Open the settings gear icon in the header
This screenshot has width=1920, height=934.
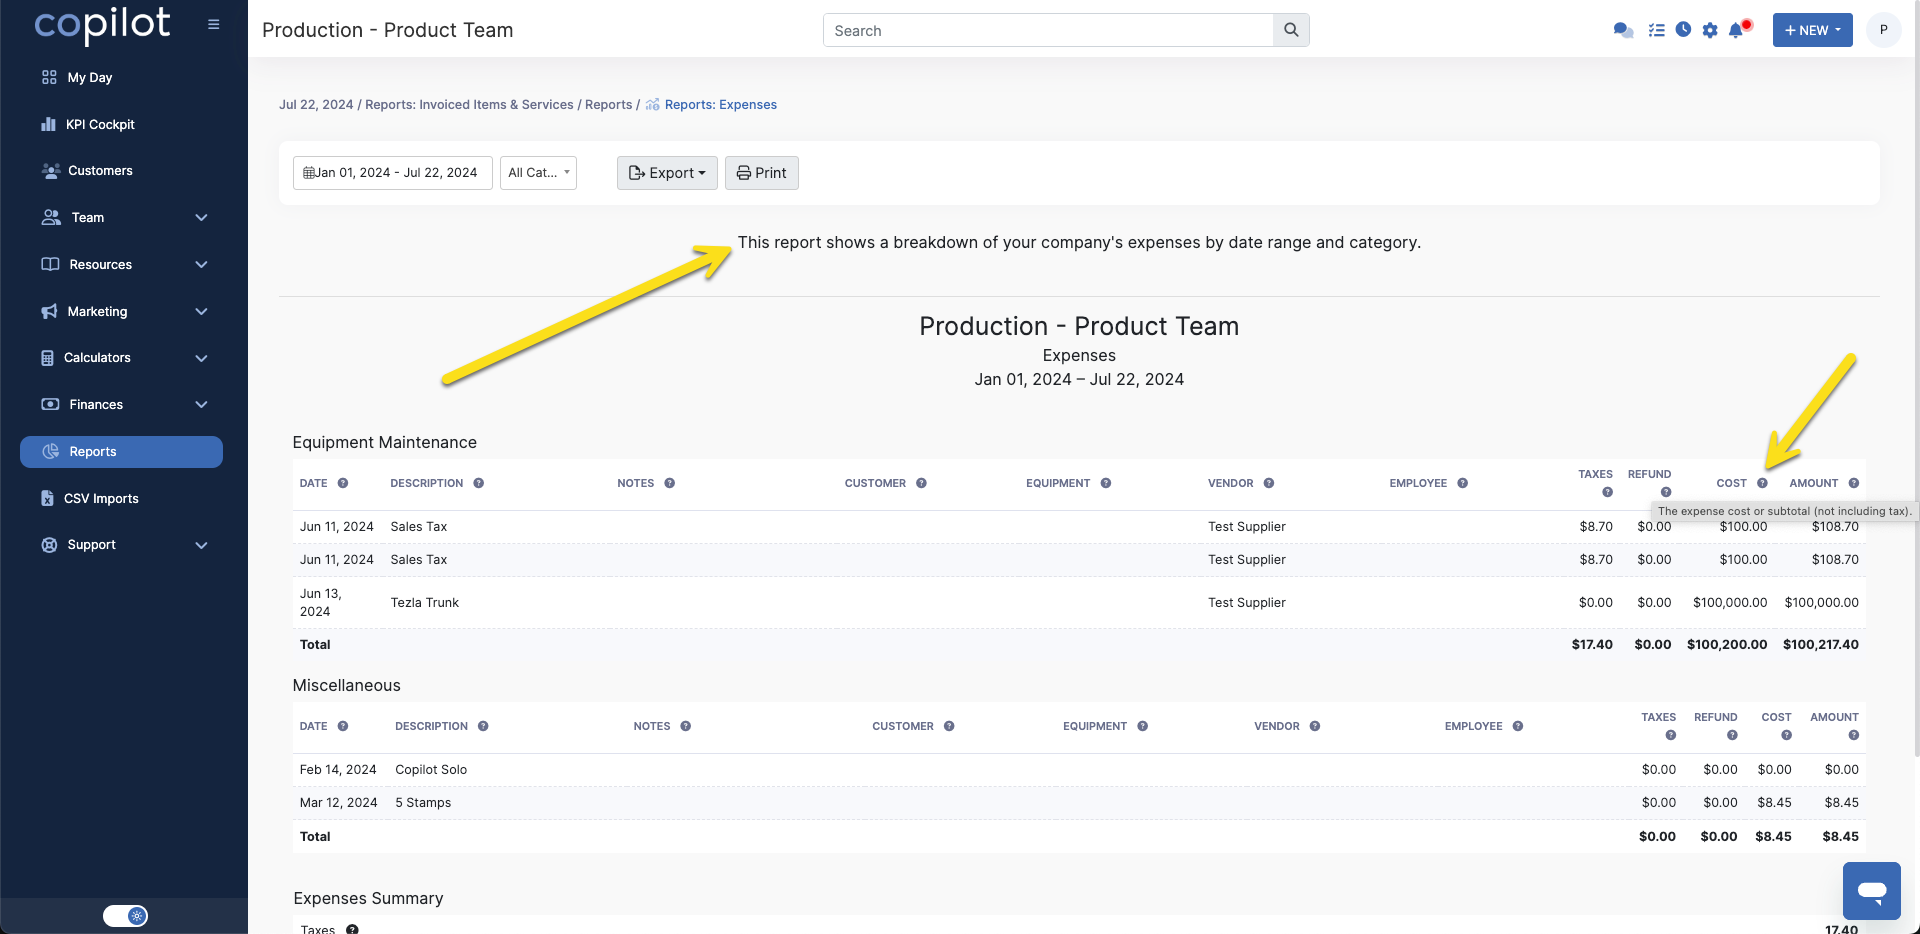tap(1710, 30)
